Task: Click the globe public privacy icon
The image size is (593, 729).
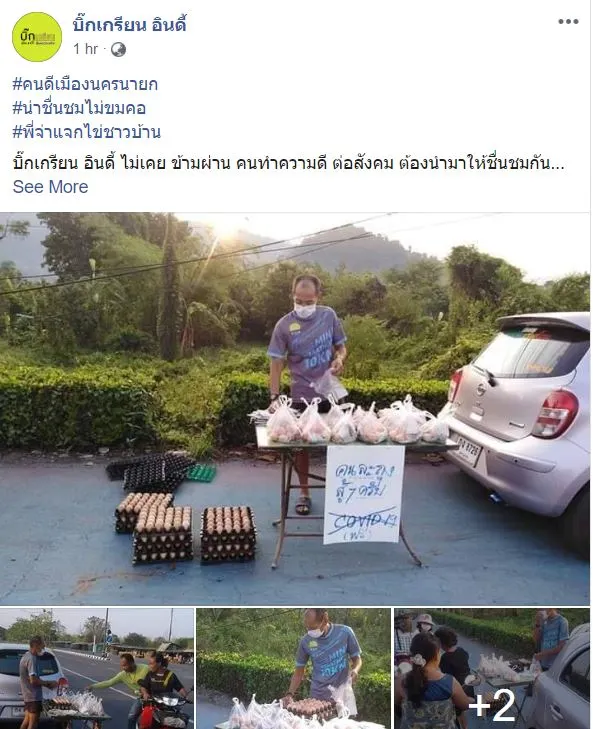Action: [x=118, y=49]
